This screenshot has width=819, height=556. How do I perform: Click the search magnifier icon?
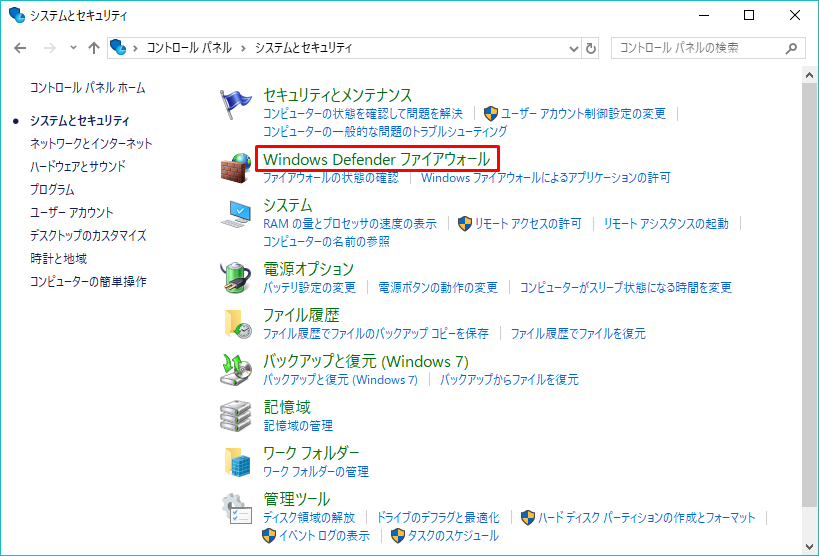coord(791,48)
